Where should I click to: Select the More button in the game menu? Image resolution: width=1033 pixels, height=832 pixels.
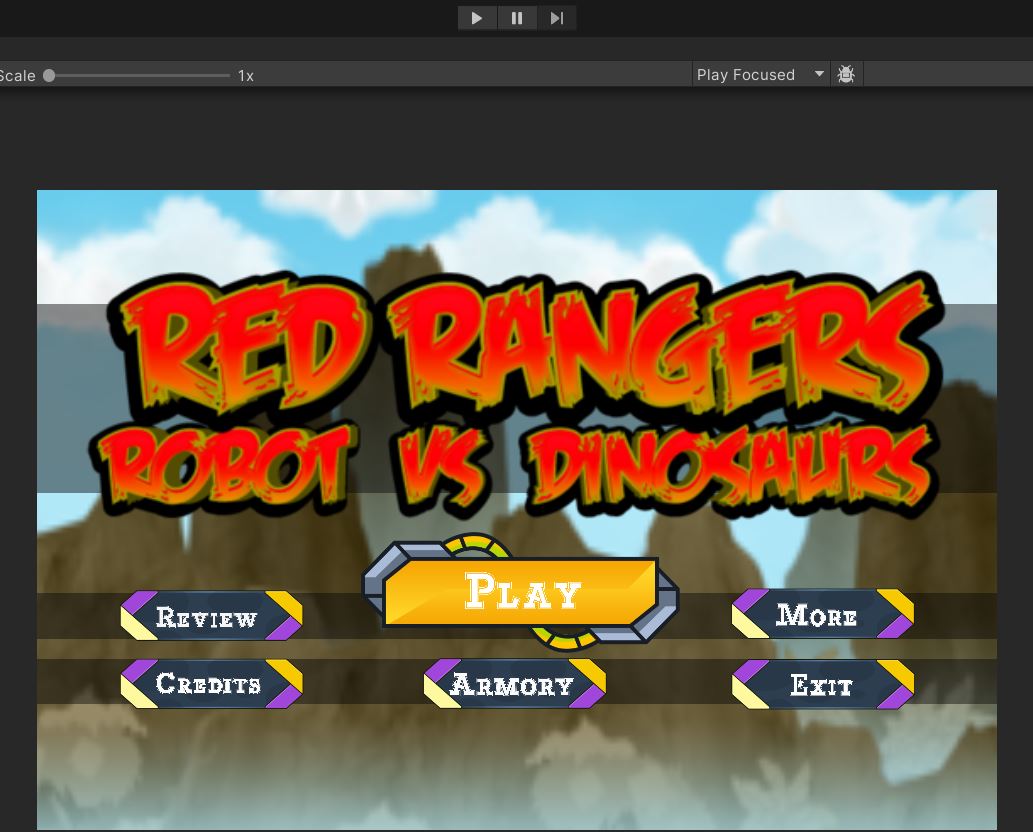[x=822, y=615]
